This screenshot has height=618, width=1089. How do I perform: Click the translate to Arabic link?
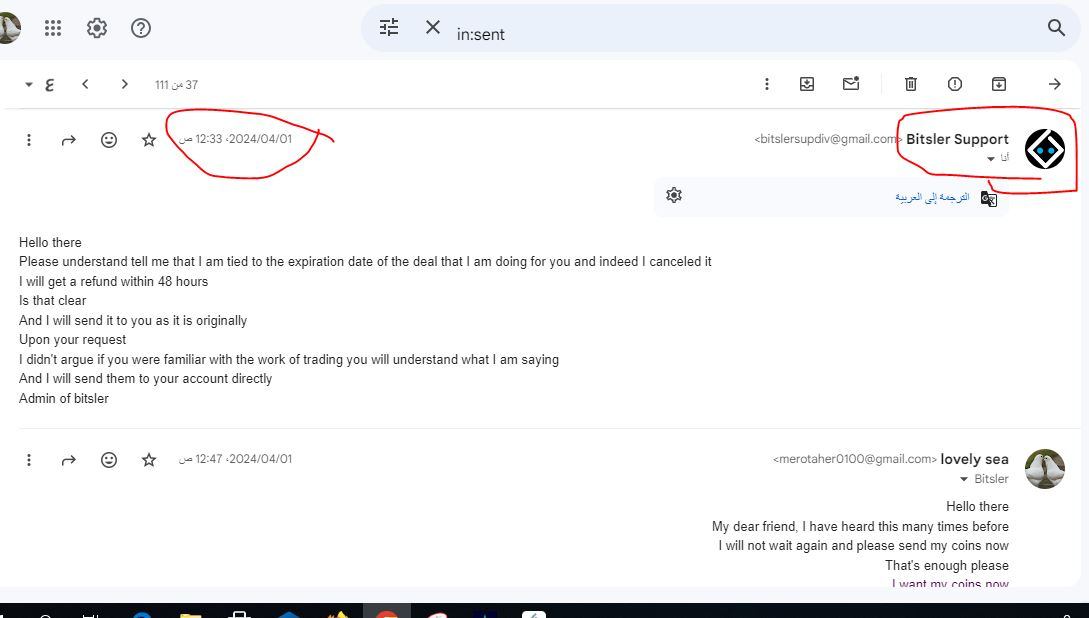click(932, 197)
